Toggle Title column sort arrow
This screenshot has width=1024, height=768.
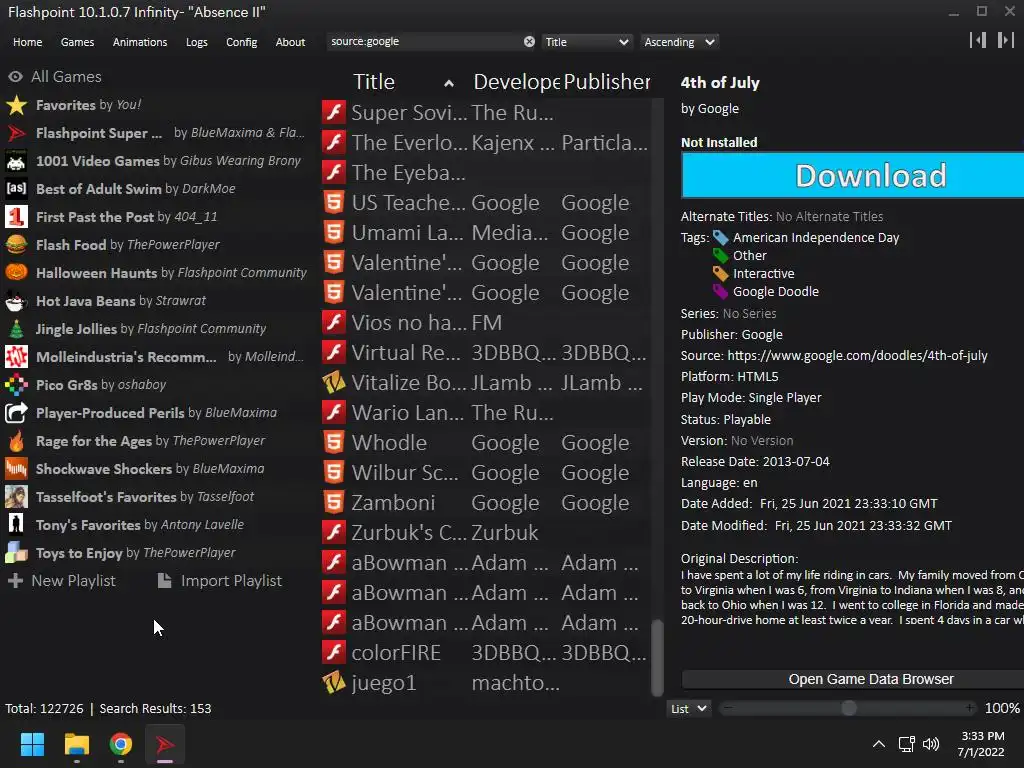click(449, 83)
